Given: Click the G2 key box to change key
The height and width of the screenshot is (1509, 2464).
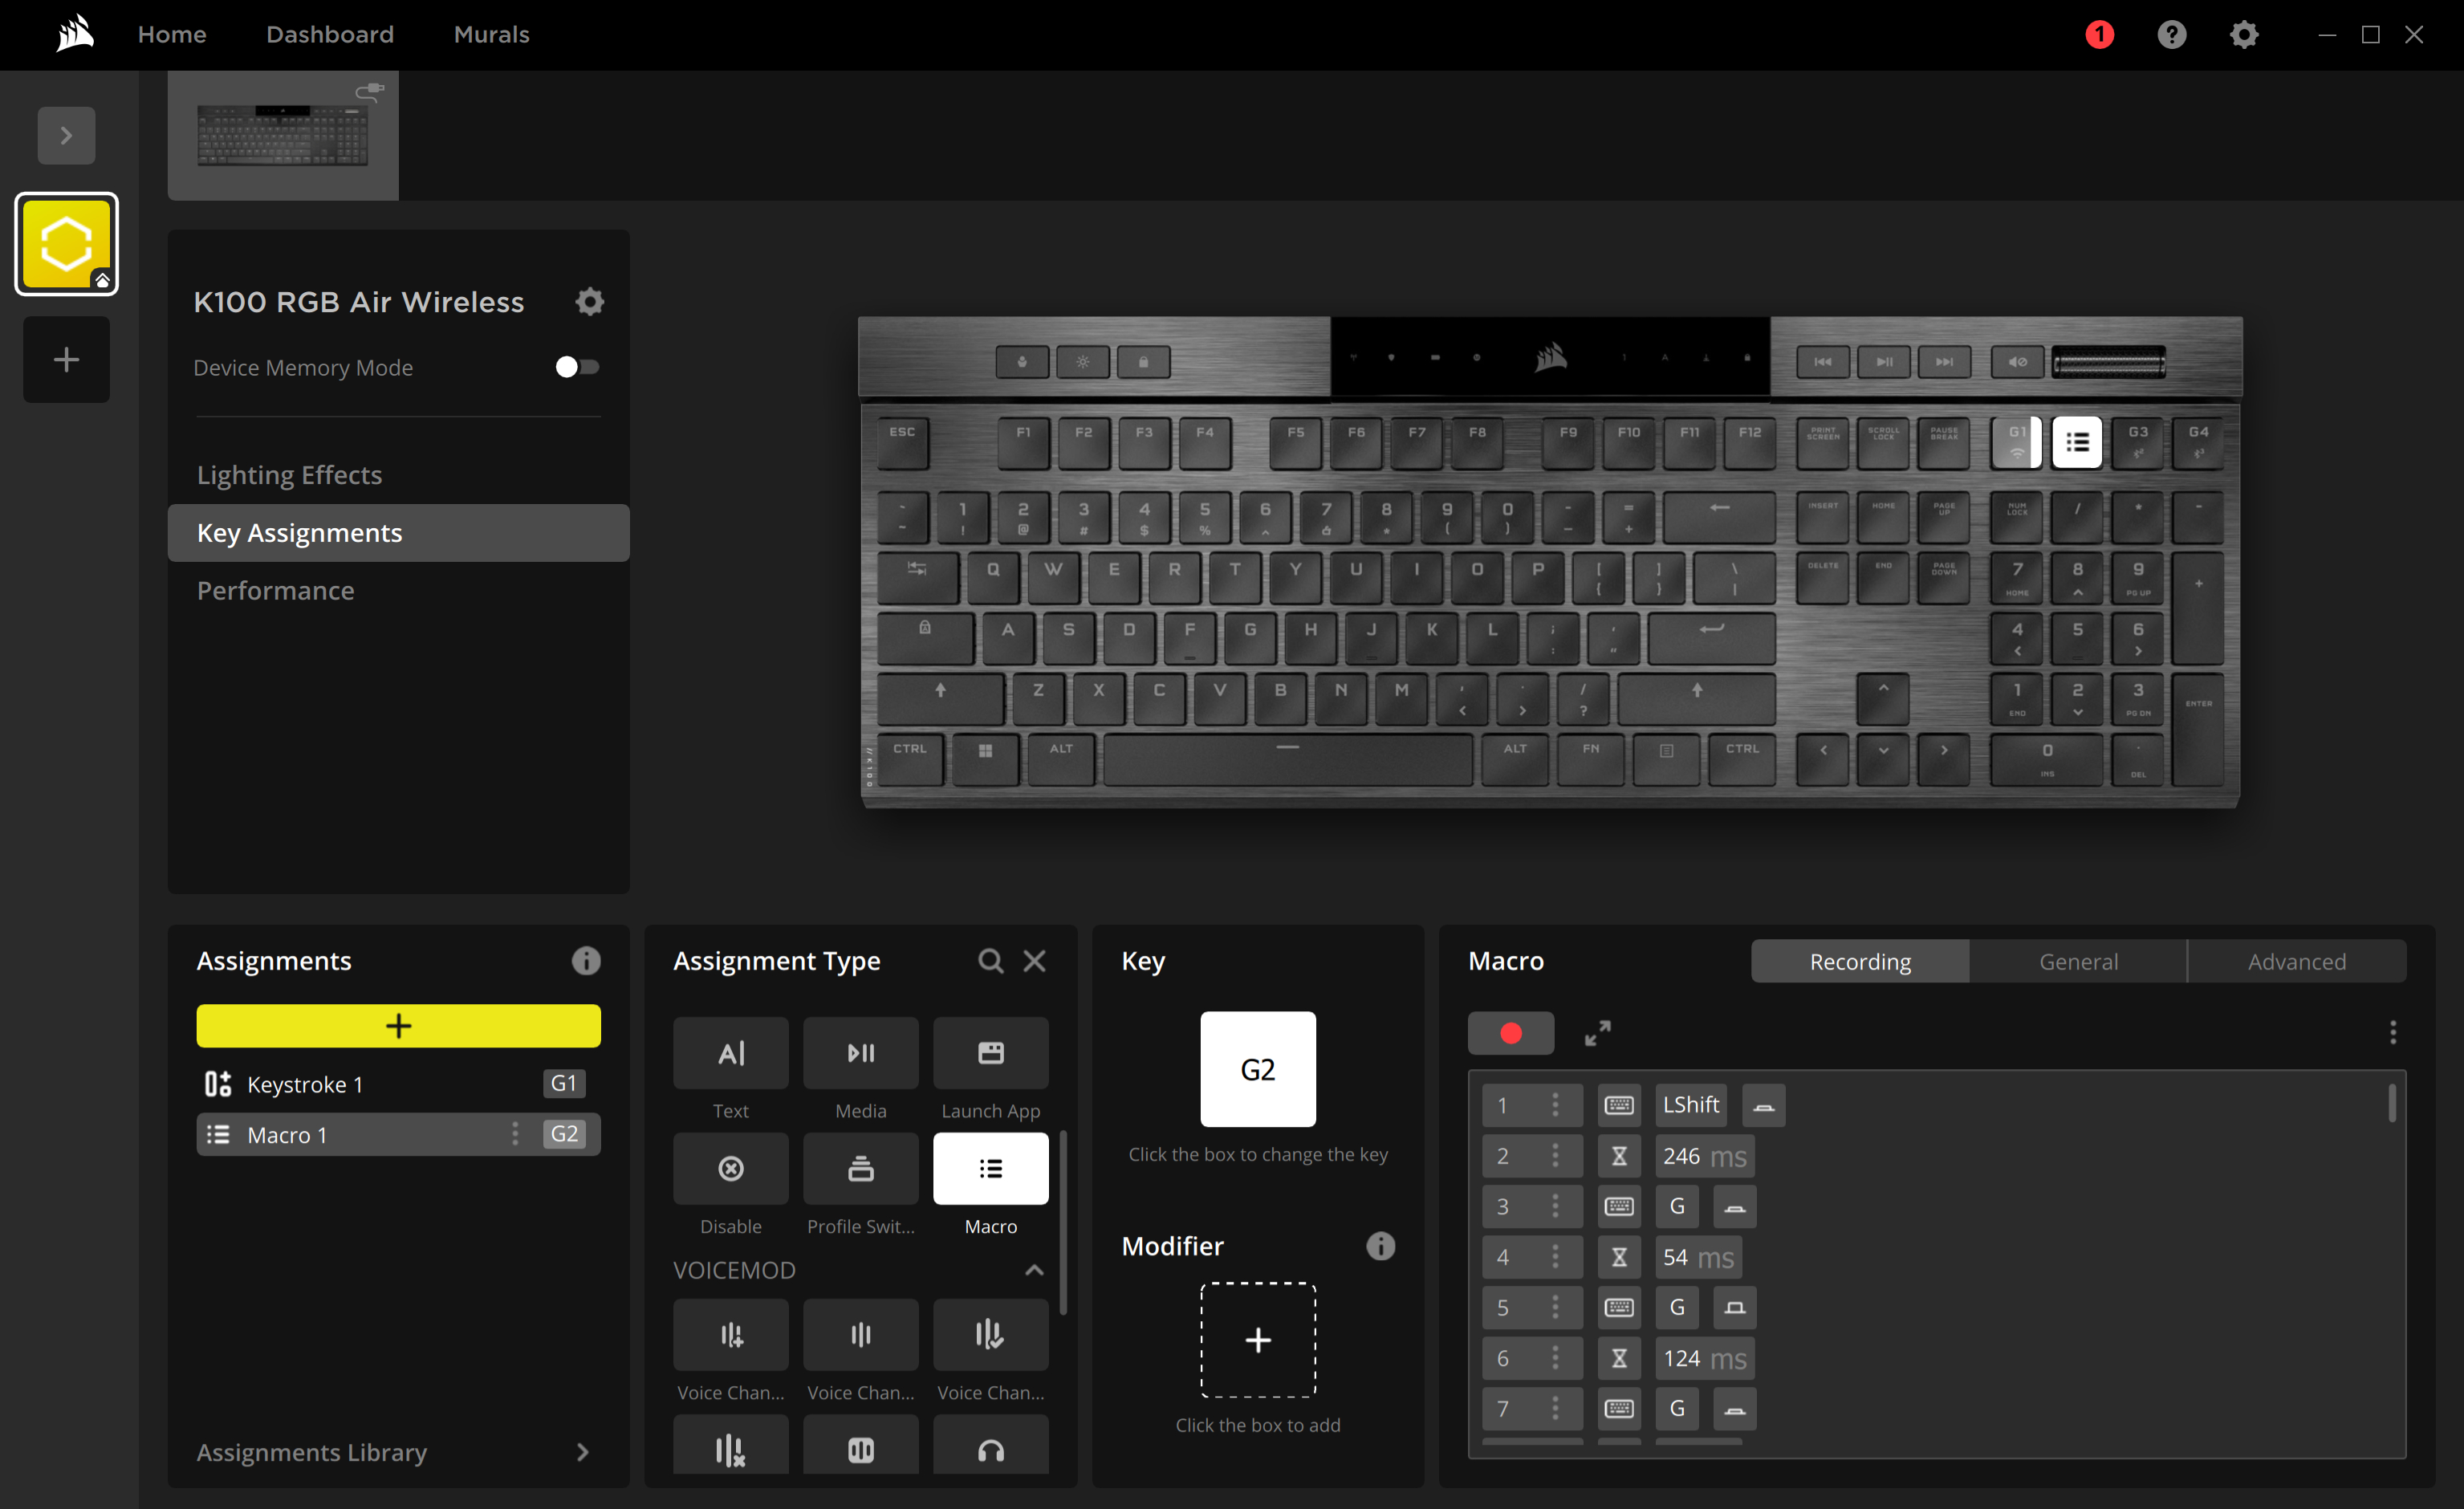Looking at the screenshot, I should point(1257,1069).
